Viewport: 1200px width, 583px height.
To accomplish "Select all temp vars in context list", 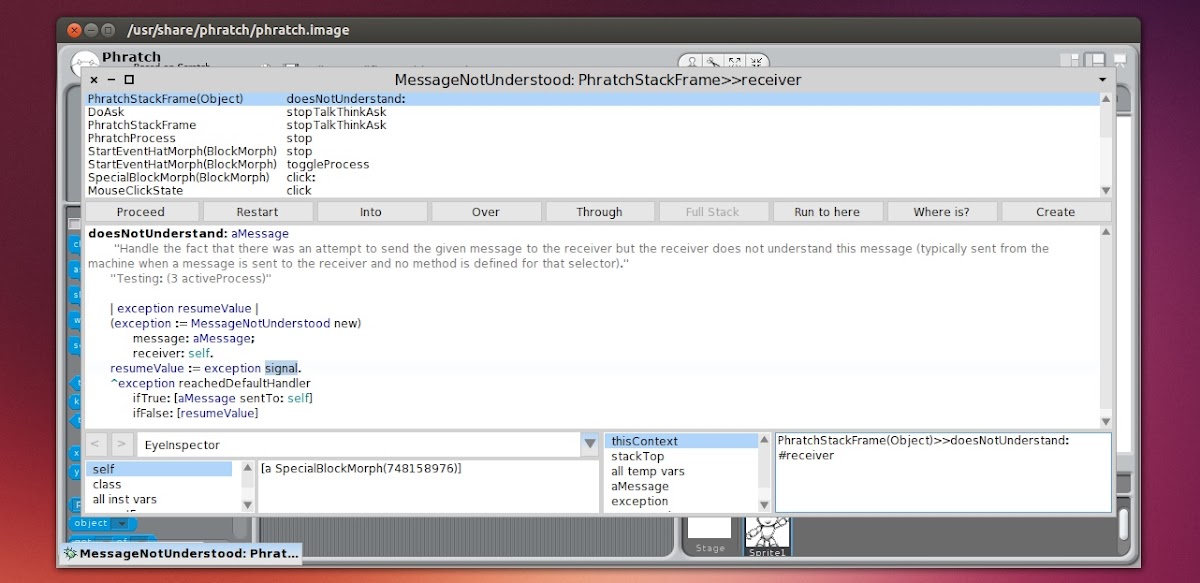I will pyautogui.click(x=682, y=471).
